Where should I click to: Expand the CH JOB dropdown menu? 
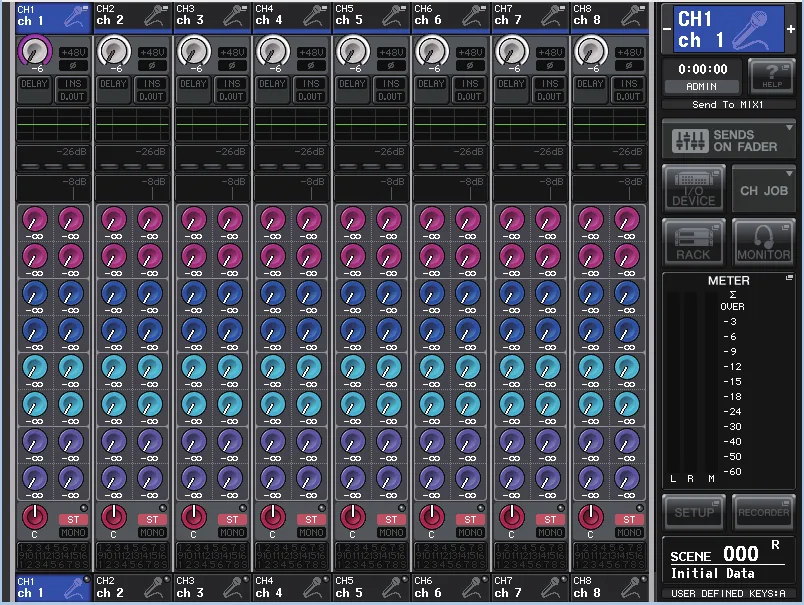click(763, 189)
